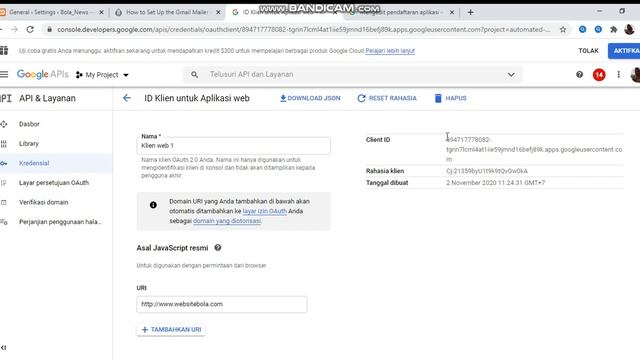Open the Pelajari lebih lanjut link
This screenshot has width=640, height=360.
(x=390, y=51)
